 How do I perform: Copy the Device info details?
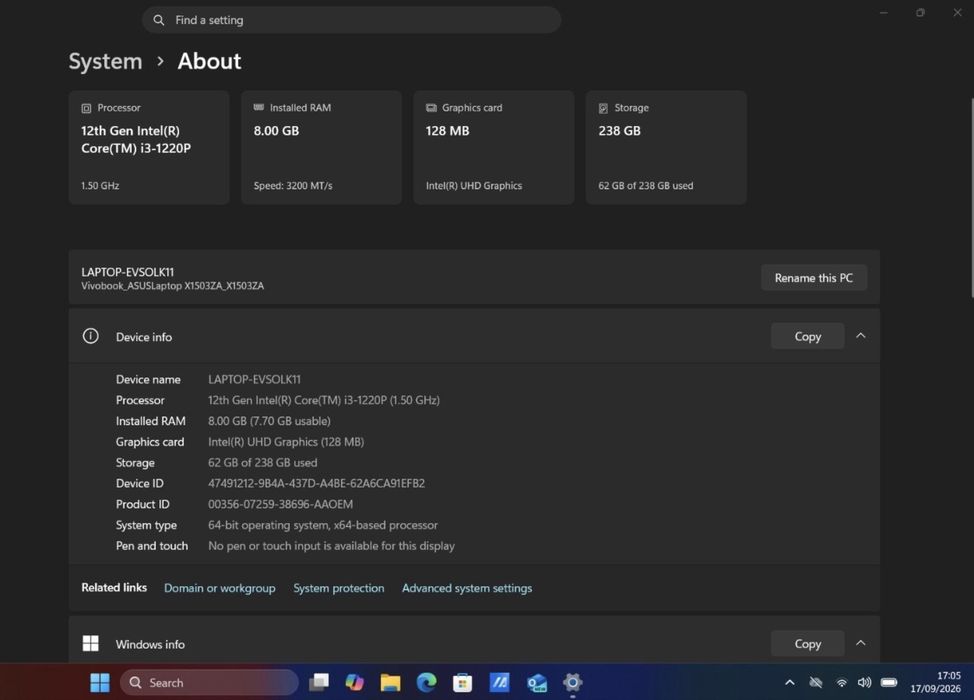(x=808, y=336)
